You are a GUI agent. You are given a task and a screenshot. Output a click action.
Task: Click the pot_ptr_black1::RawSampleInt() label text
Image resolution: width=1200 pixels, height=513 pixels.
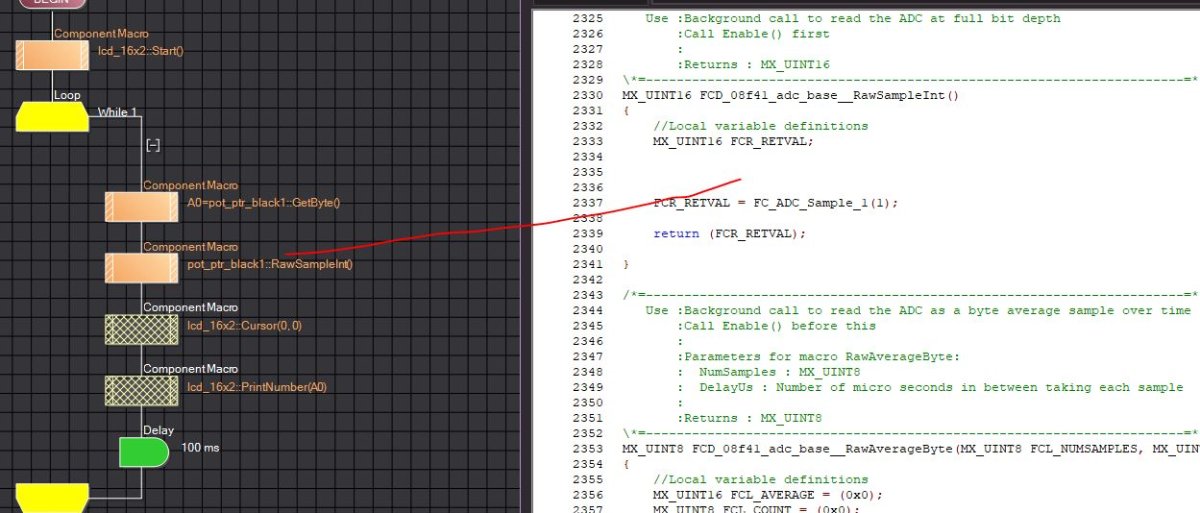(270, 265)
